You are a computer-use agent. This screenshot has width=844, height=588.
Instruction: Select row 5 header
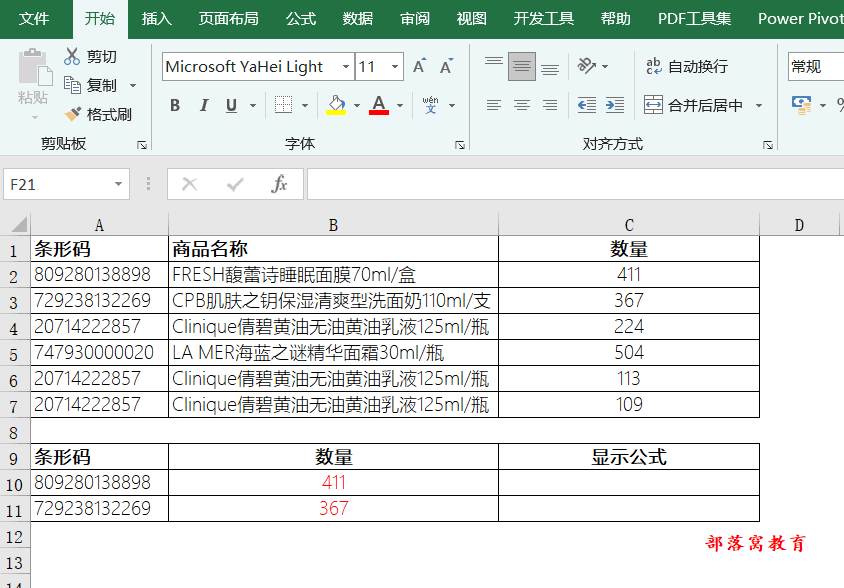coord(15,354)
